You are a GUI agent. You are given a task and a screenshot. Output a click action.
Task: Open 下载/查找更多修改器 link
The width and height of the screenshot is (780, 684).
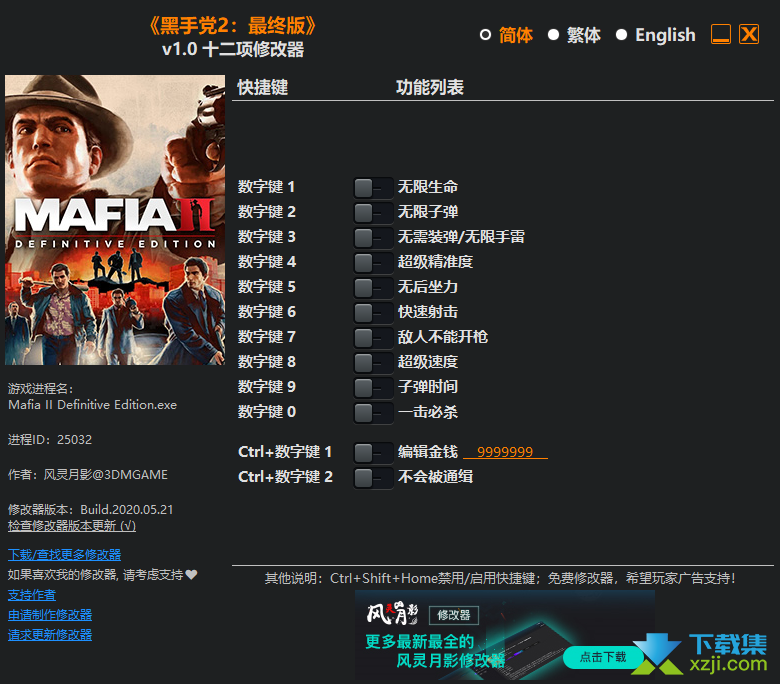pos(64,555)
